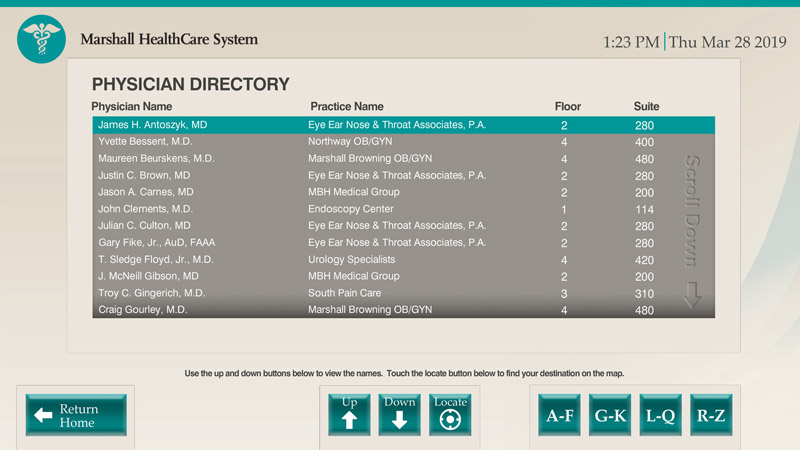800x450 pixels.
Task: Select Maureen Beurskens, M.D. row
Action: click(404, 159)
